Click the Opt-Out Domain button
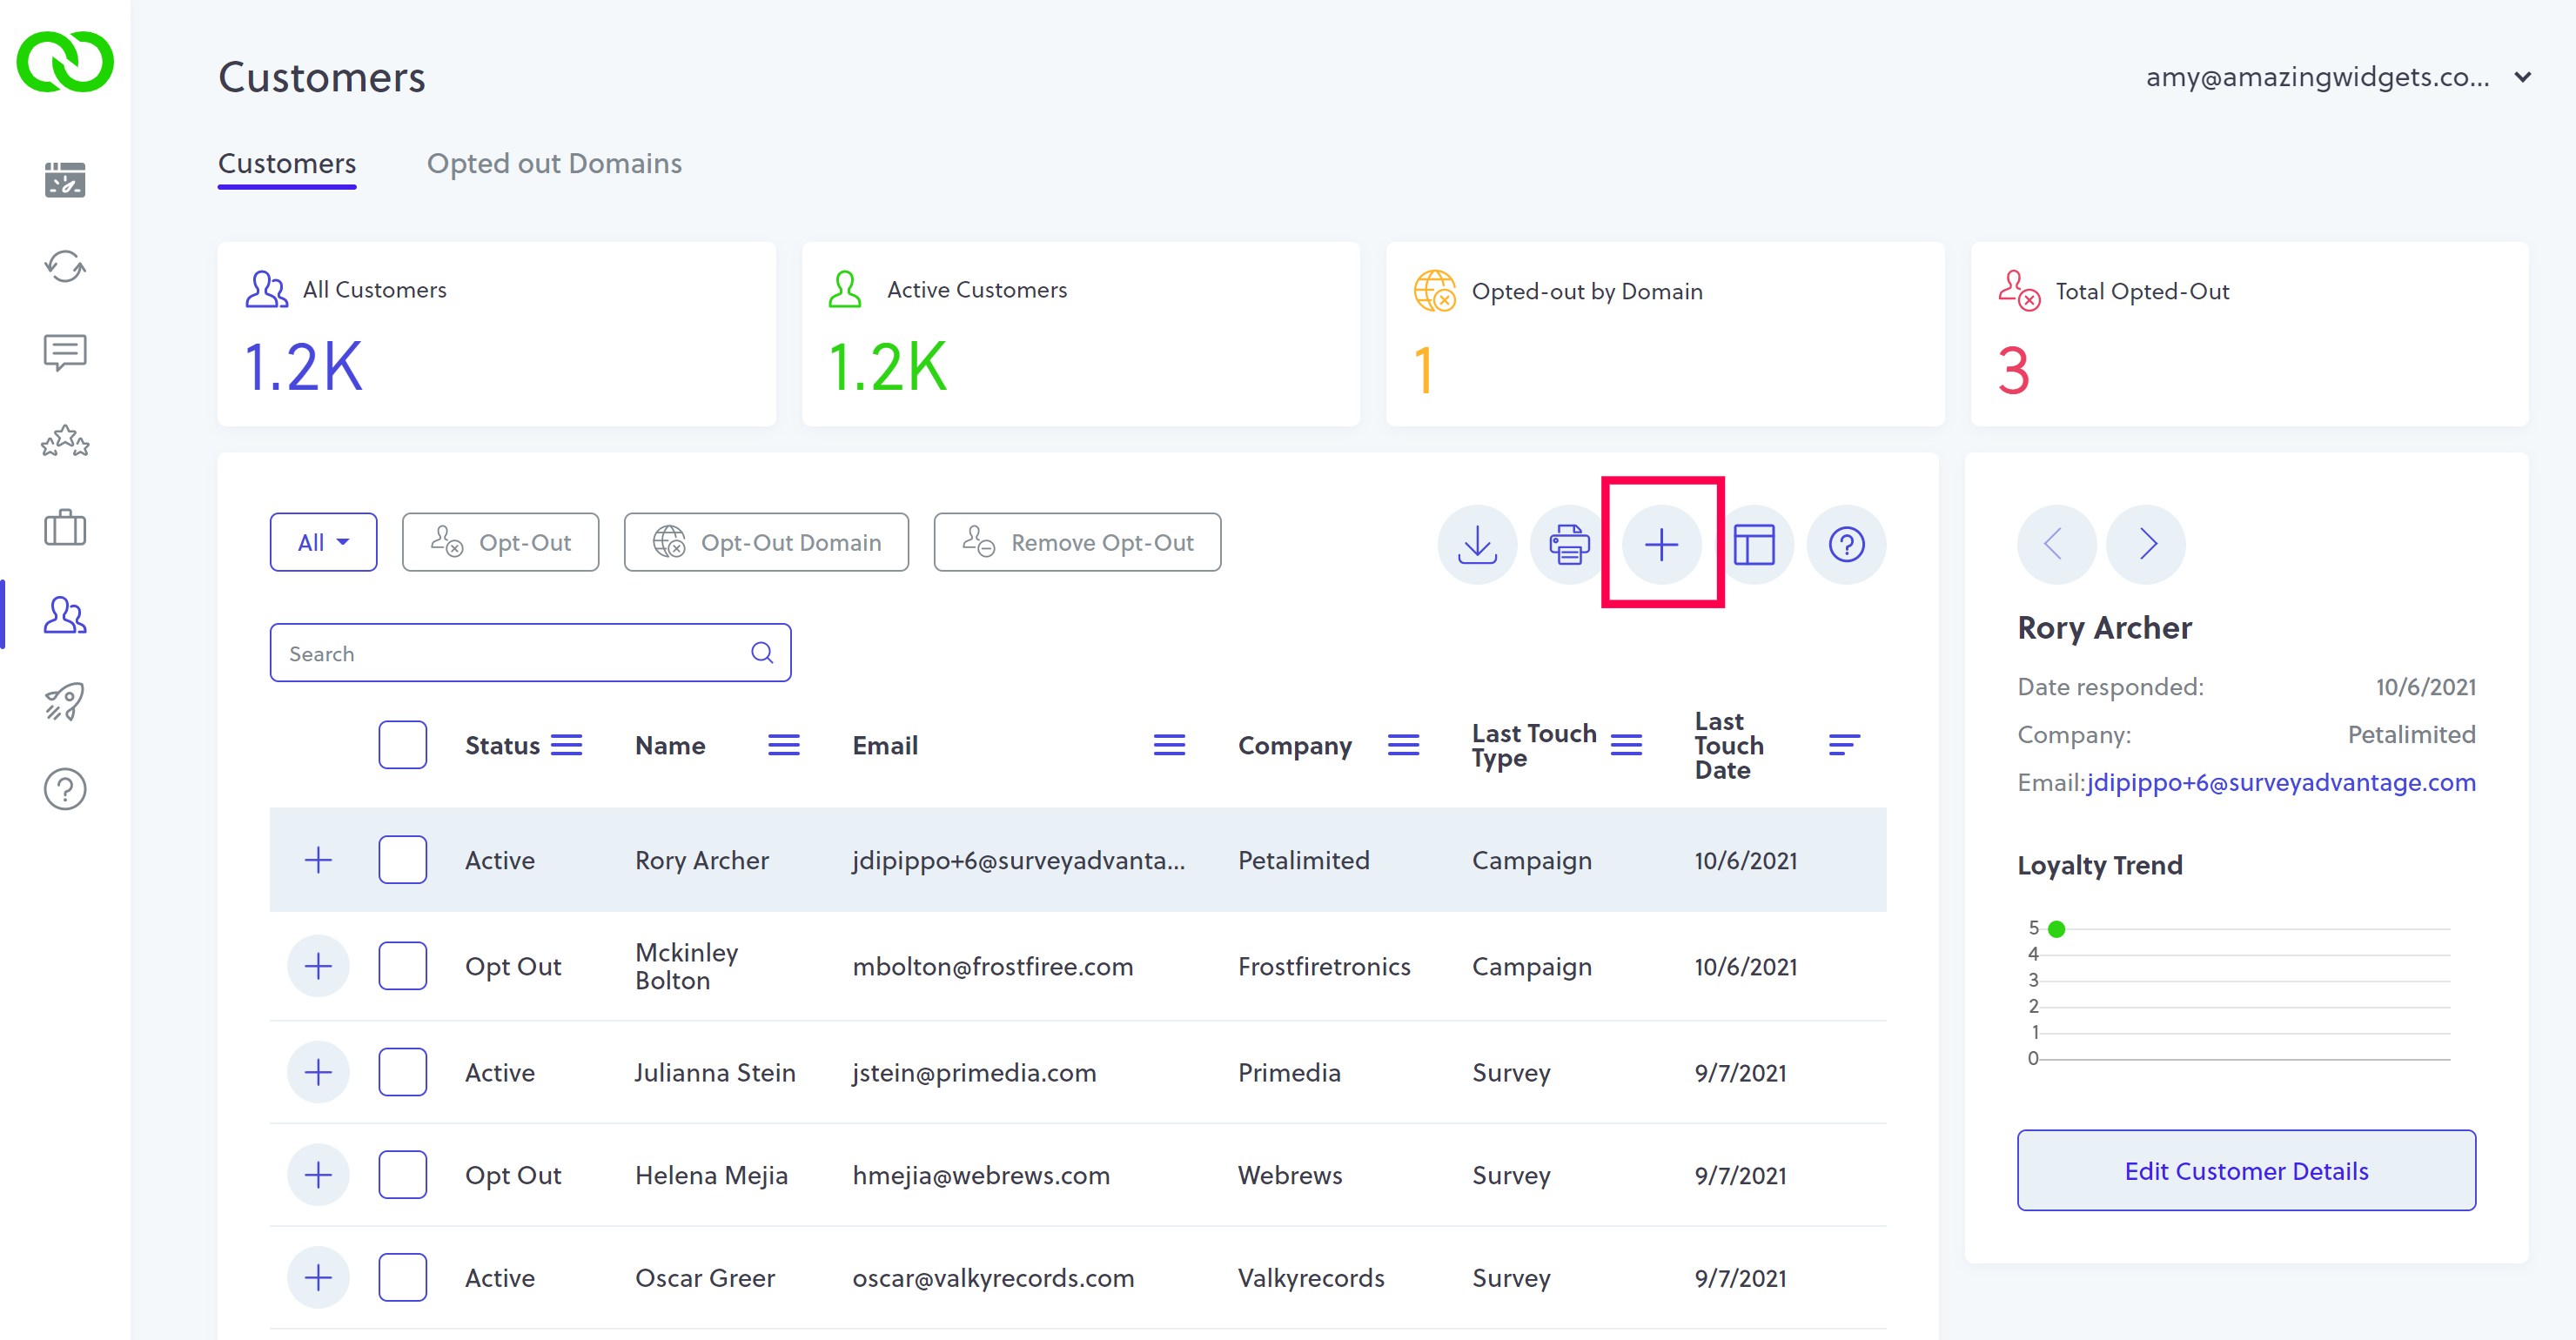 (x=766, y=542)
